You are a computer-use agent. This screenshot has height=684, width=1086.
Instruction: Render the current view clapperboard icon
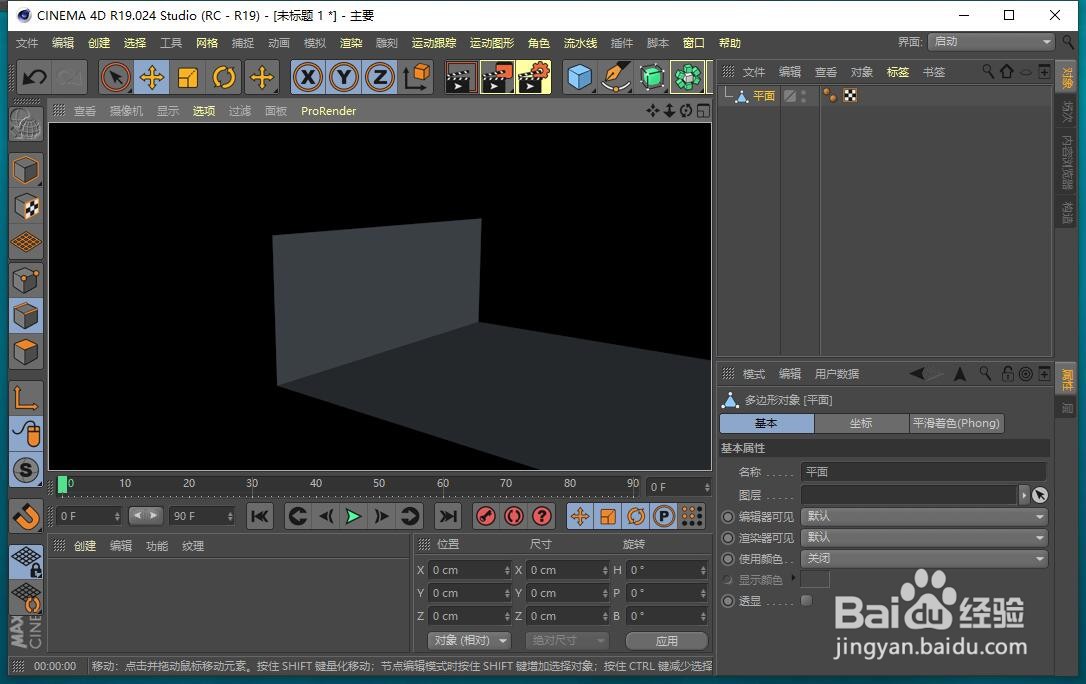pos(461,77)
